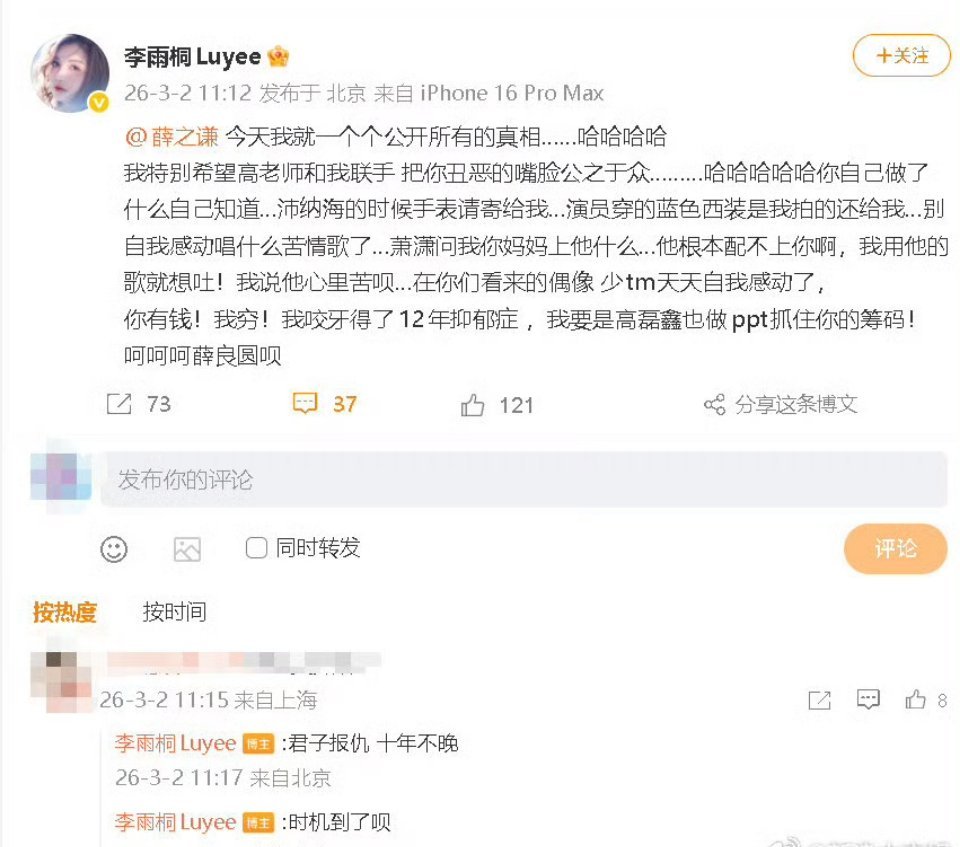This screenshot has width=960, height=847.
Task: Switch to 按时间 sorting tab
Action: [174, 612]
